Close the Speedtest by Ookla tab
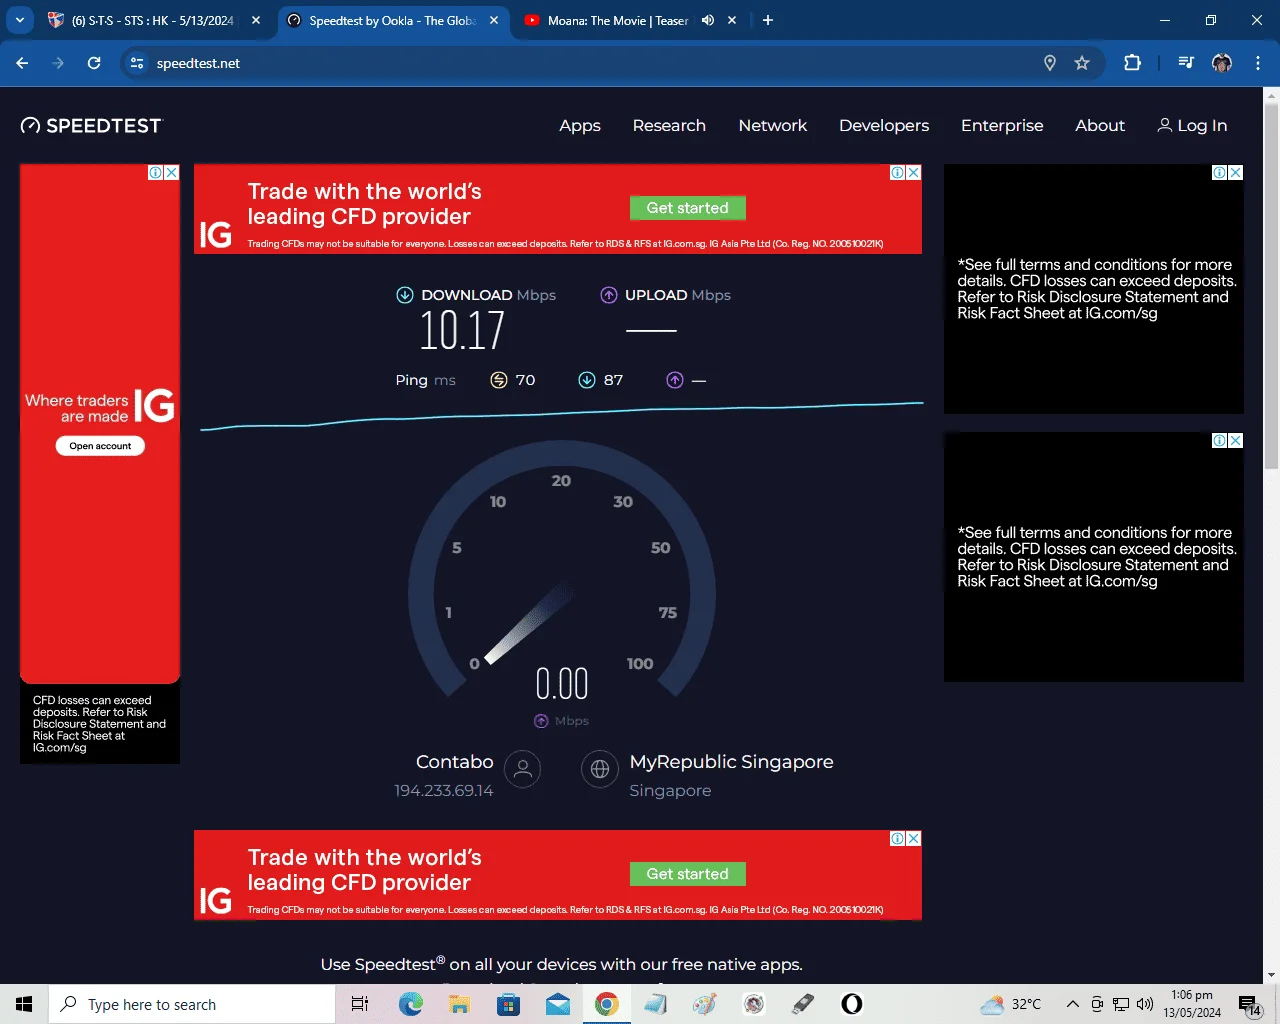Image resolution: width=1280 pixels, height=1024 pixels. (x=494, y=20)
